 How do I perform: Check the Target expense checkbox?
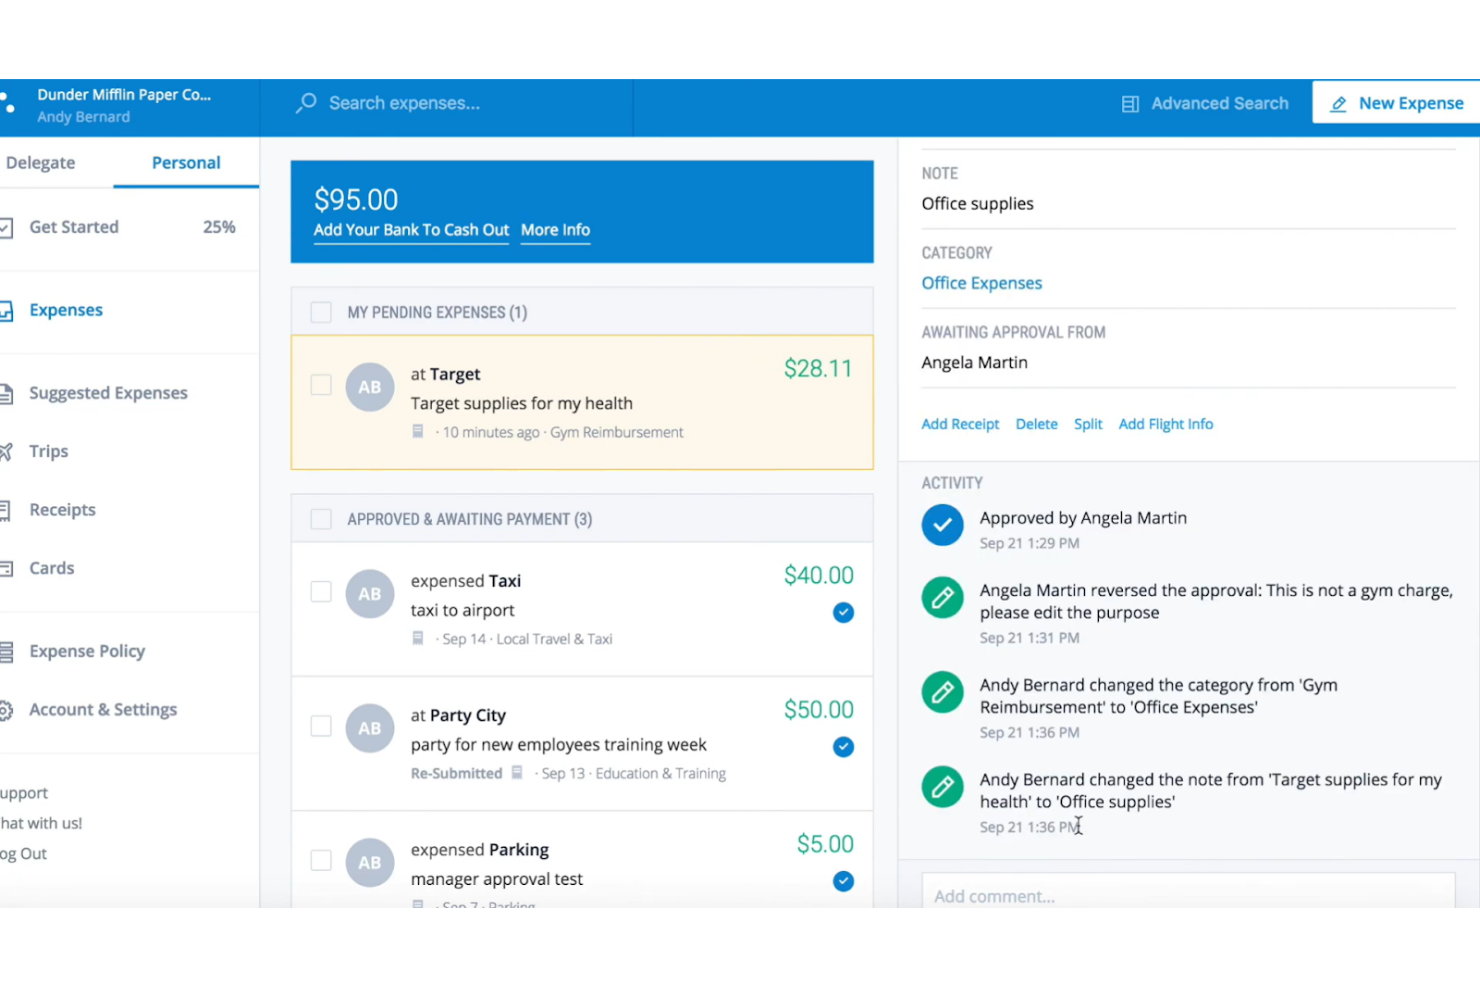click(x=321, y=384)
